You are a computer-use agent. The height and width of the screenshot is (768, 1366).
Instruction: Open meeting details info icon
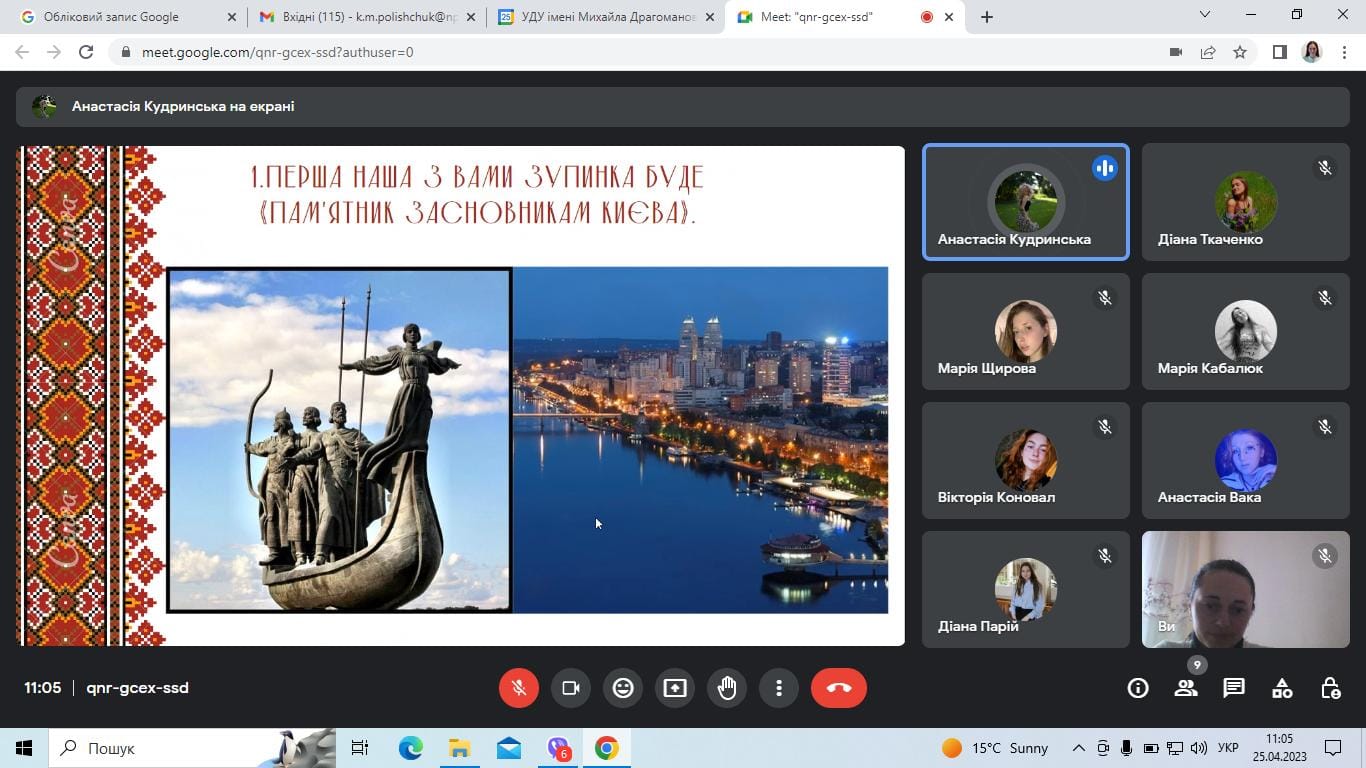click(1138, 688)
